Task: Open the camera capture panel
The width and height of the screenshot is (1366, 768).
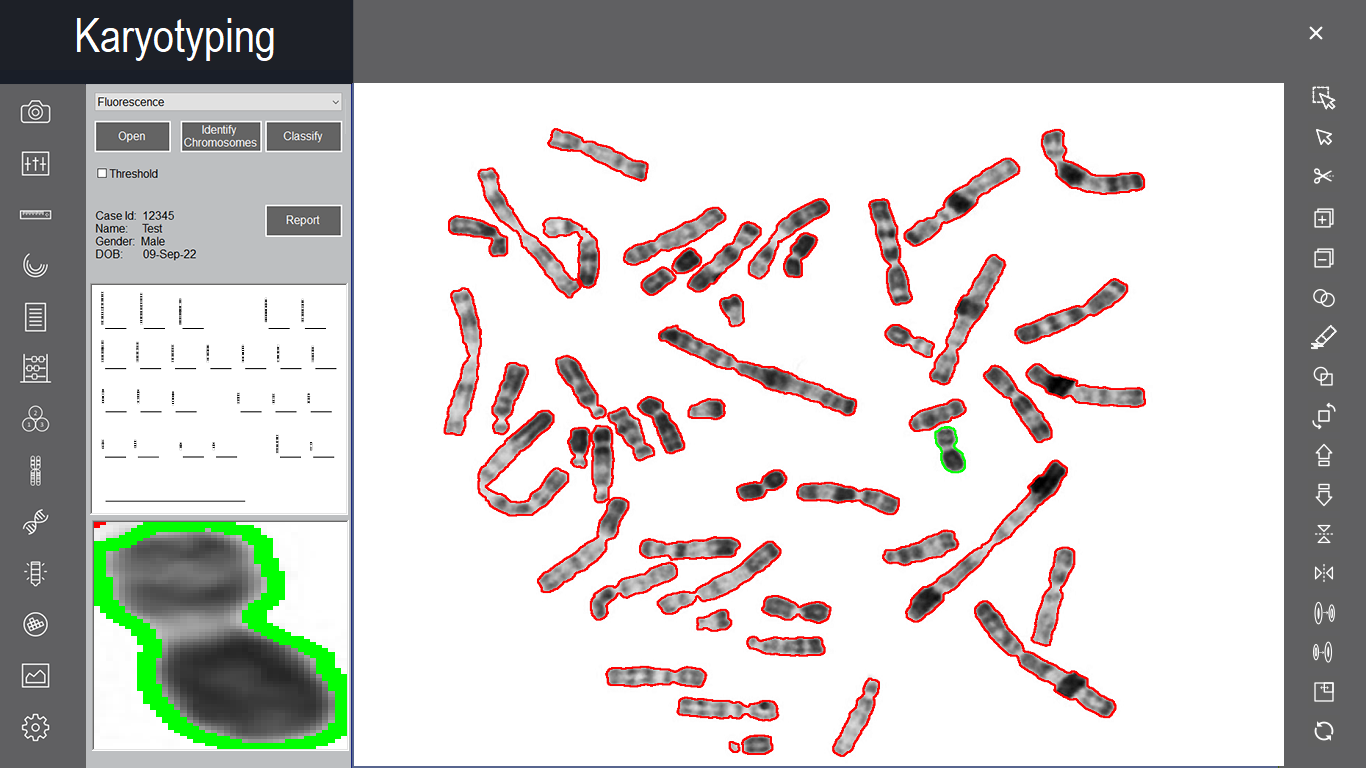Action: pyautogui.click(x=35, y=112)
